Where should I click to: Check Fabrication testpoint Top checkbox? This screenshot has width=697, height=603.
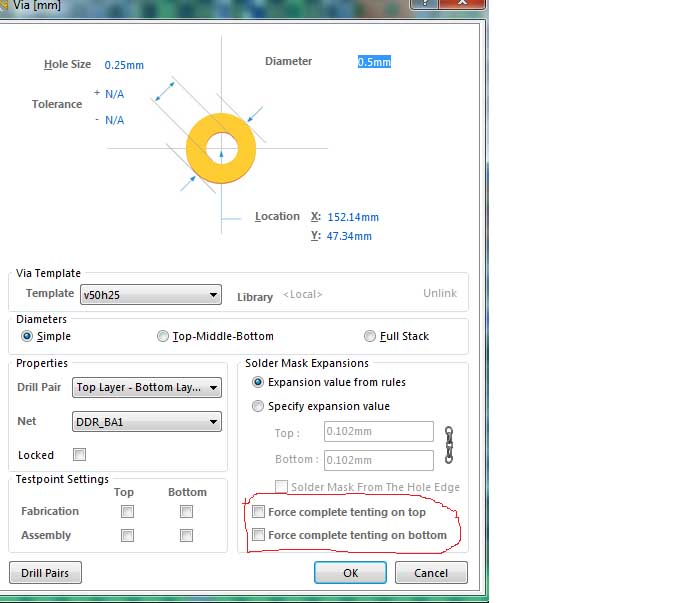point(127,511)
